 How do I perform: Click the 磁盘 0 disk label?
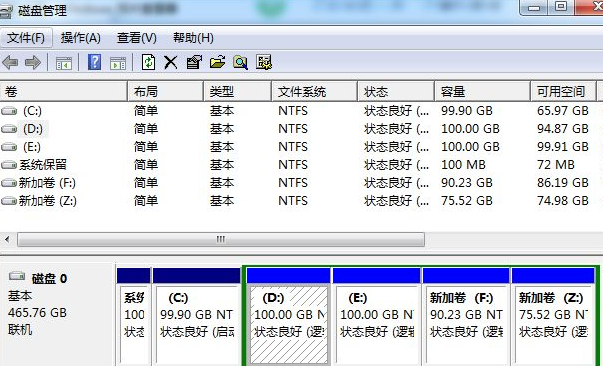[x=49, y=278]
